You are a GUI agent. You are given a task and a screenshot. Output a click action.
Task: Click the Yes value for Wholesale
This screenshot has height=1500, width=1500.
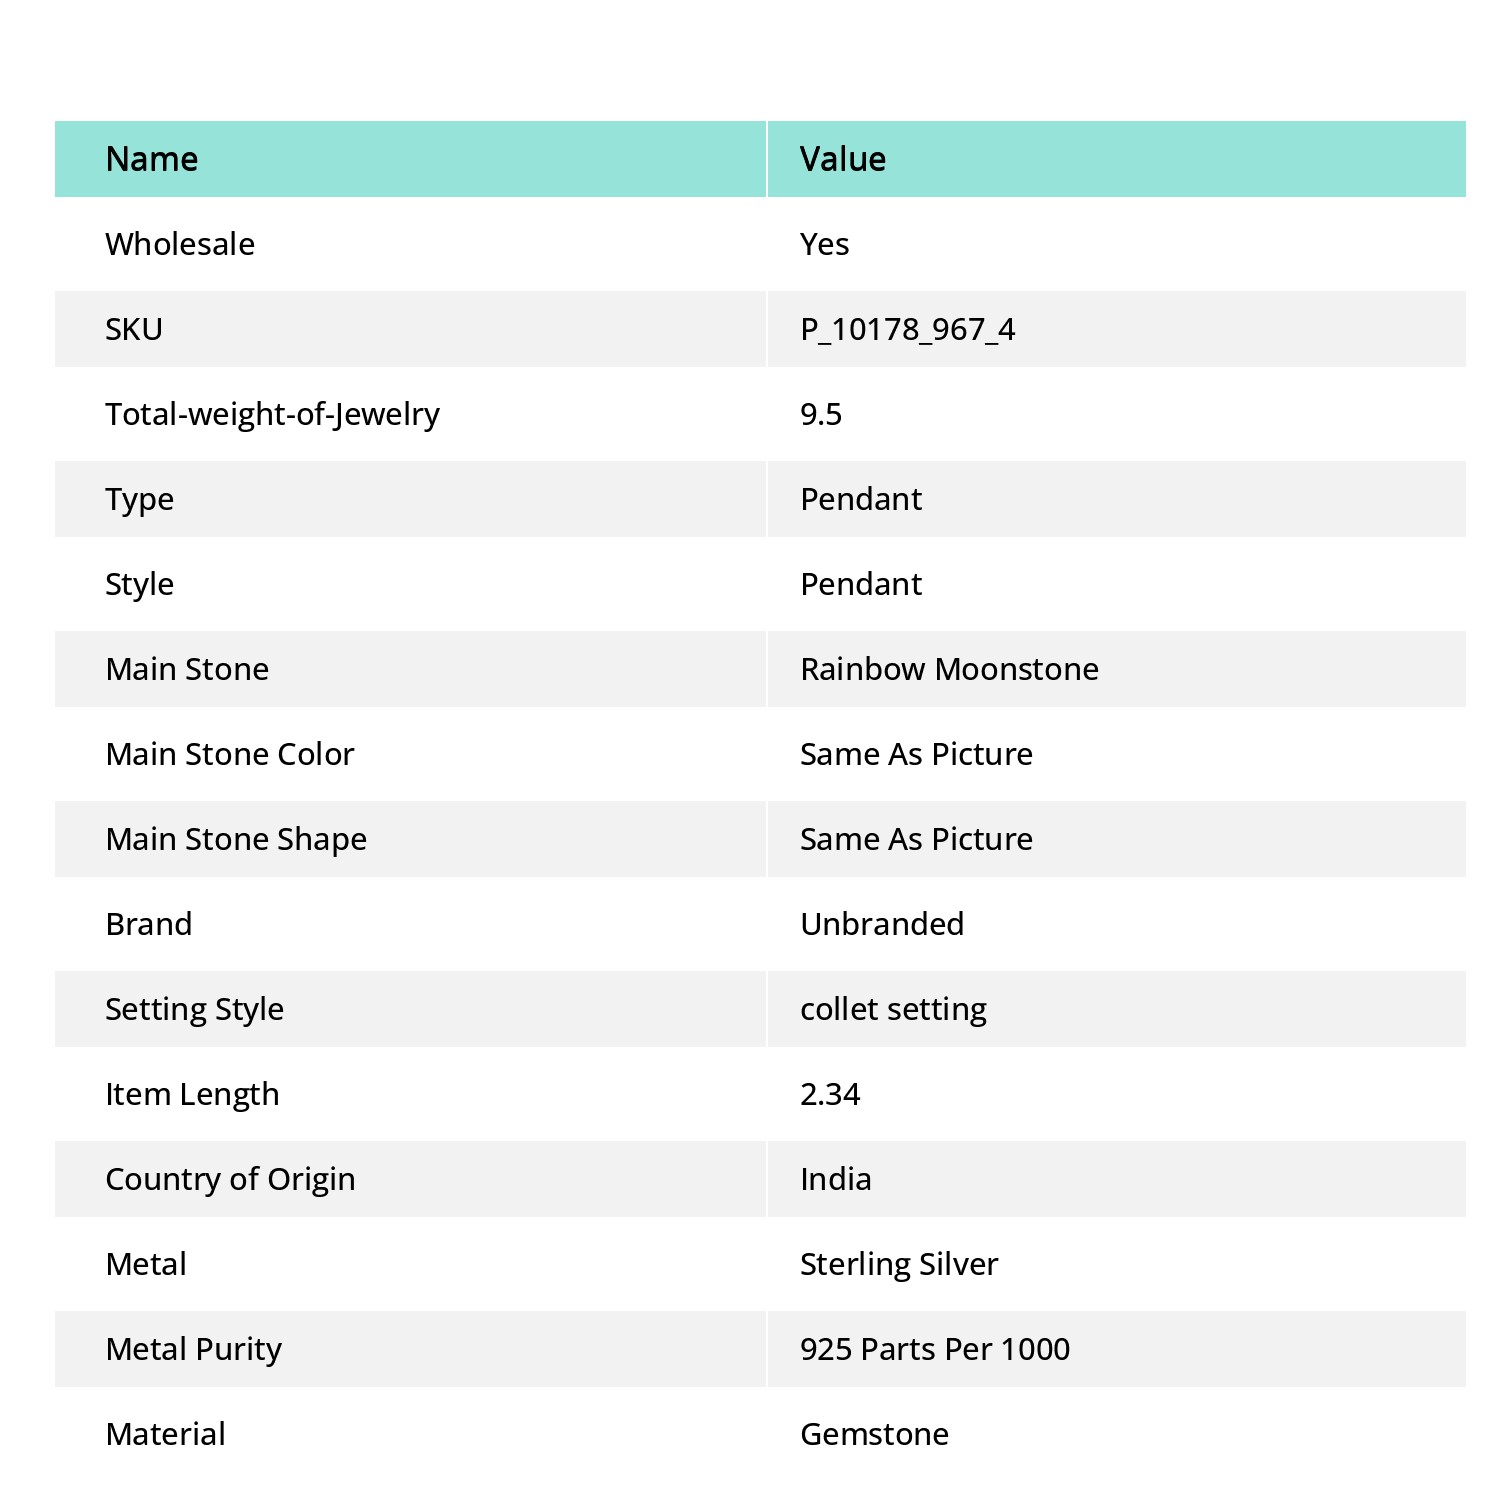pyautogui.click(x=824, y=244)
